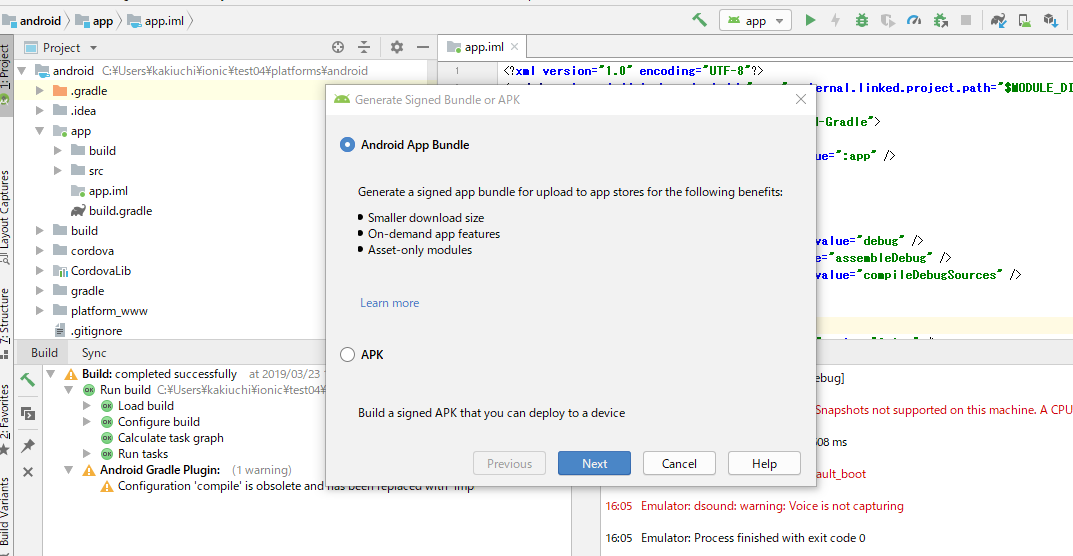Click the Help button
1073x556 pixels.
764,464
